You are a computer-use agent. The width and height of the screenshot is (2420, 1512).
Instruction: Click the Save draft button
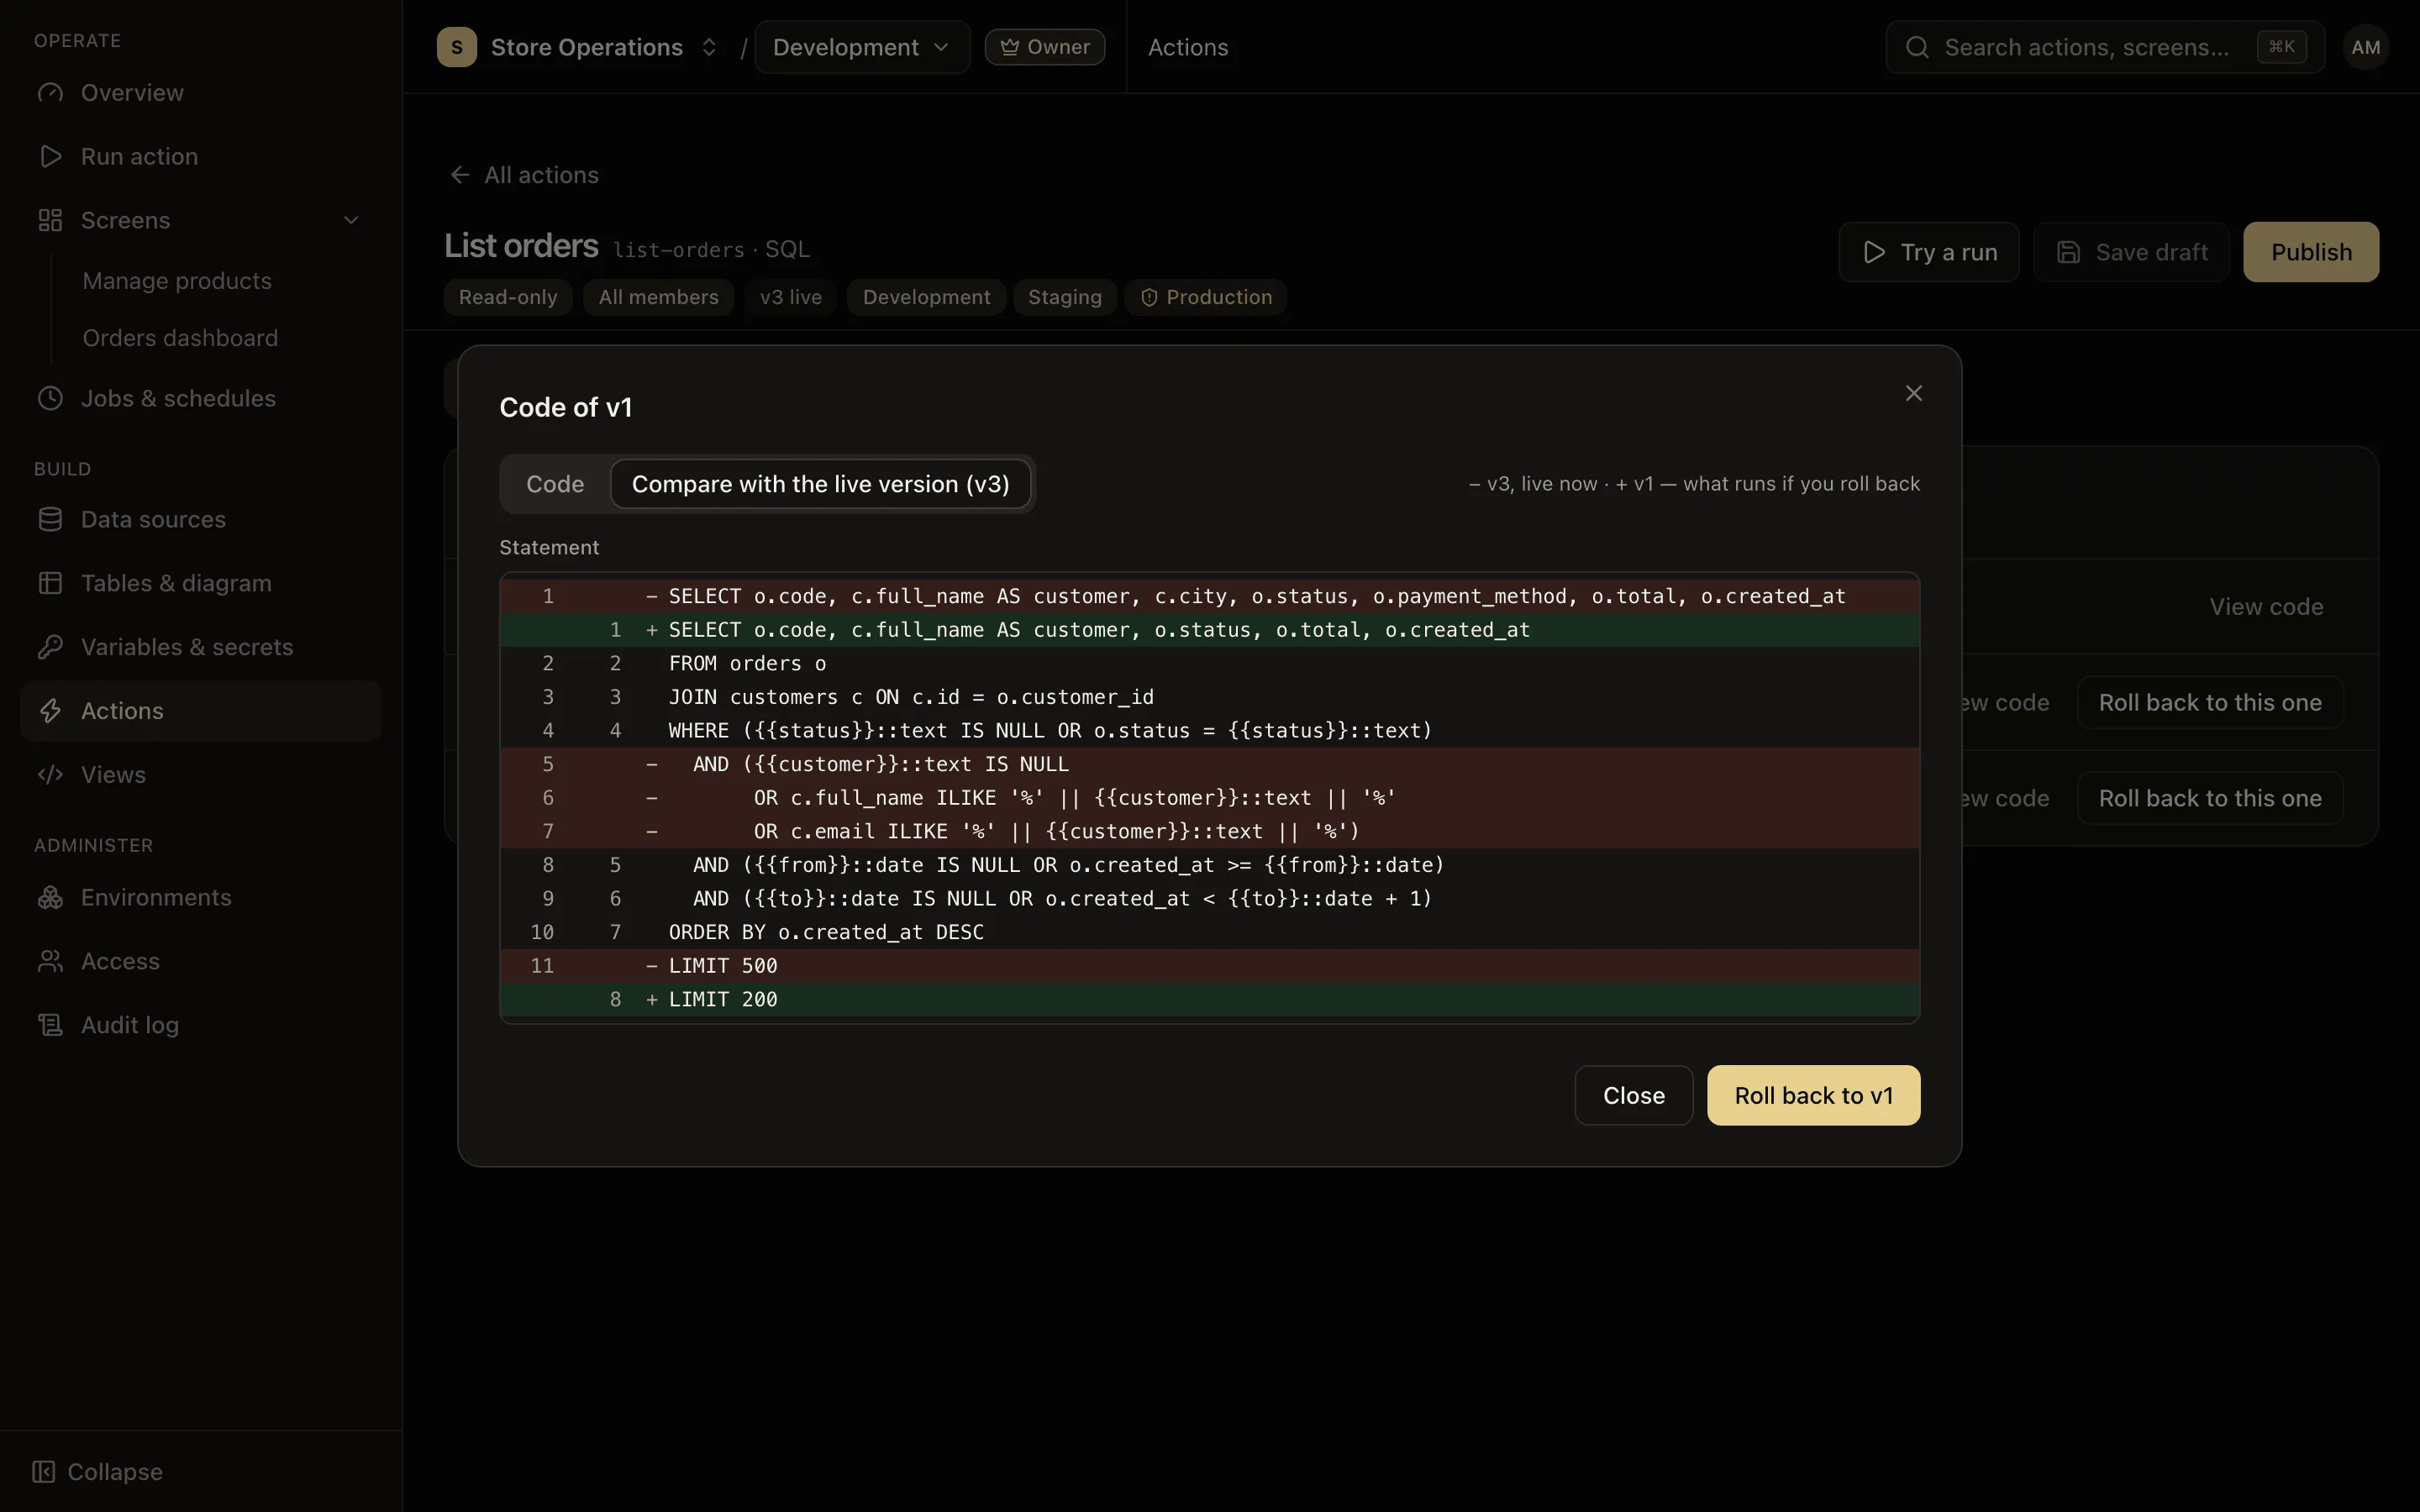click(x=2131, y=252)
